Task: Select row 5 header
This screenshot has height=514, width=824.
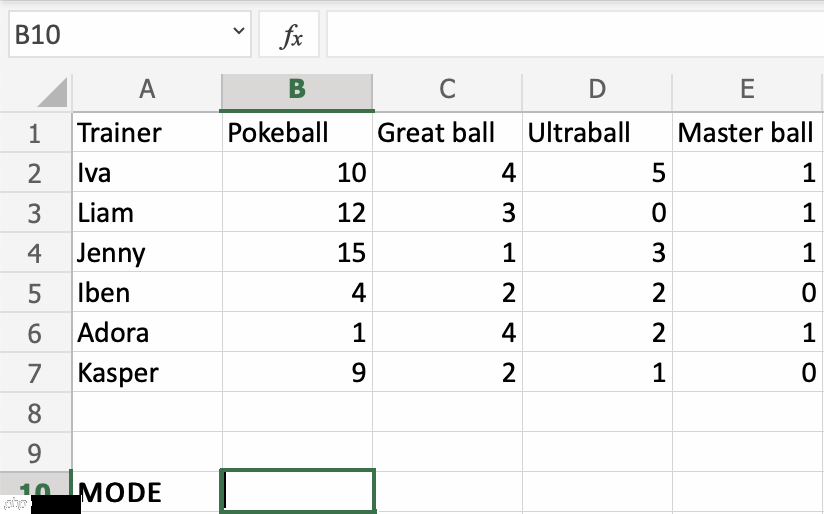Action: coord(35,292)
